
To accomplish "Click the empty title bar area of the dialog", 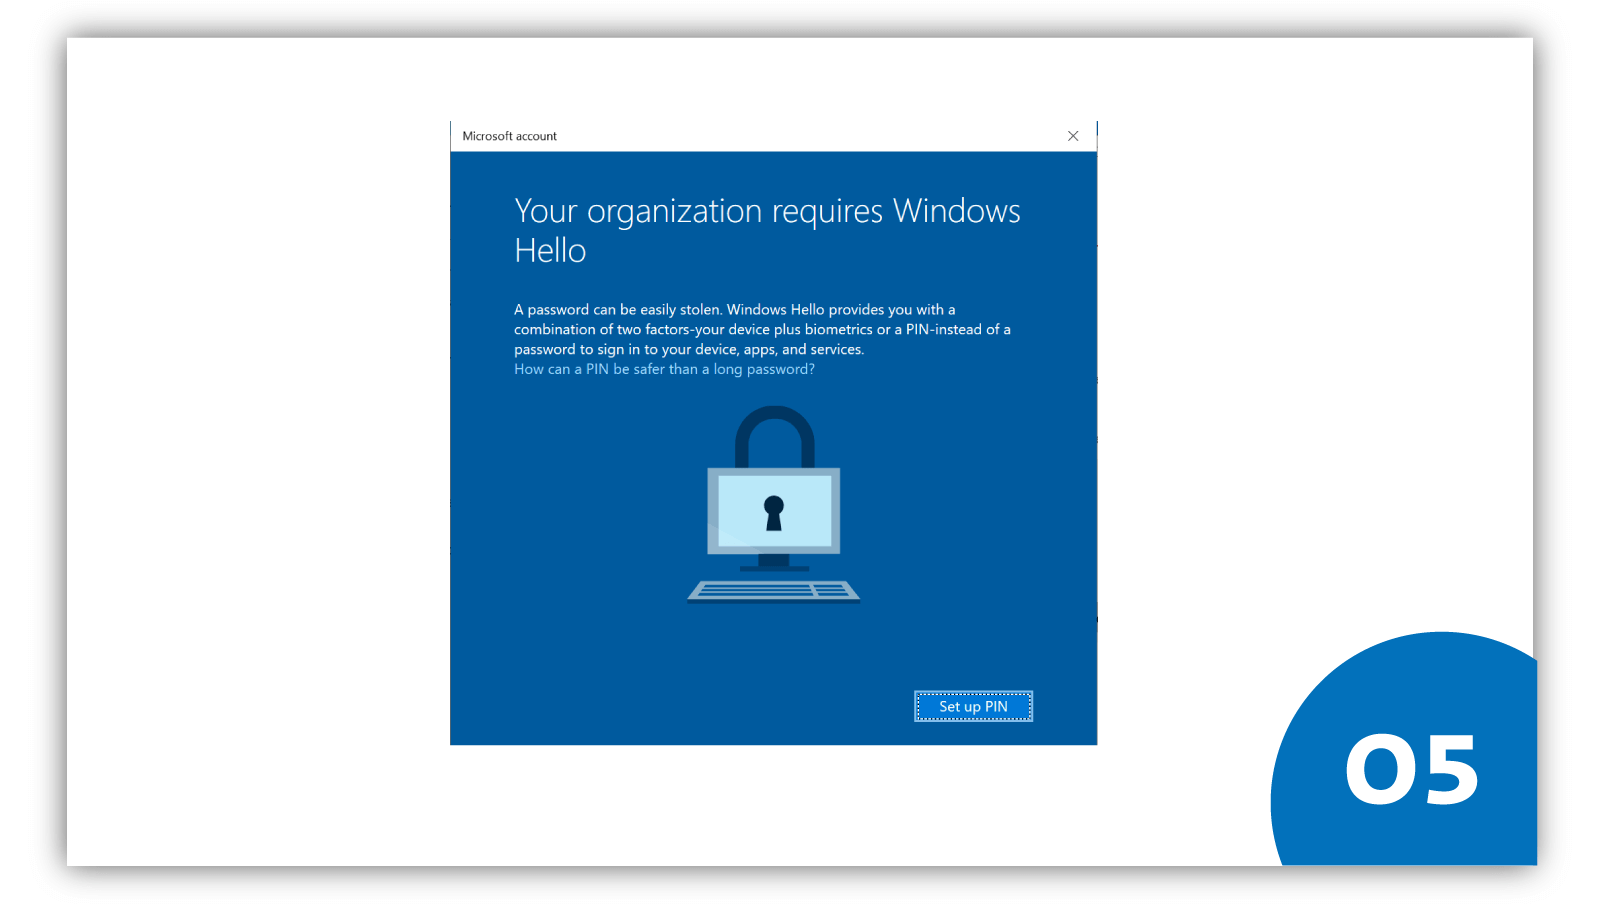I will [x=800, y=136].
